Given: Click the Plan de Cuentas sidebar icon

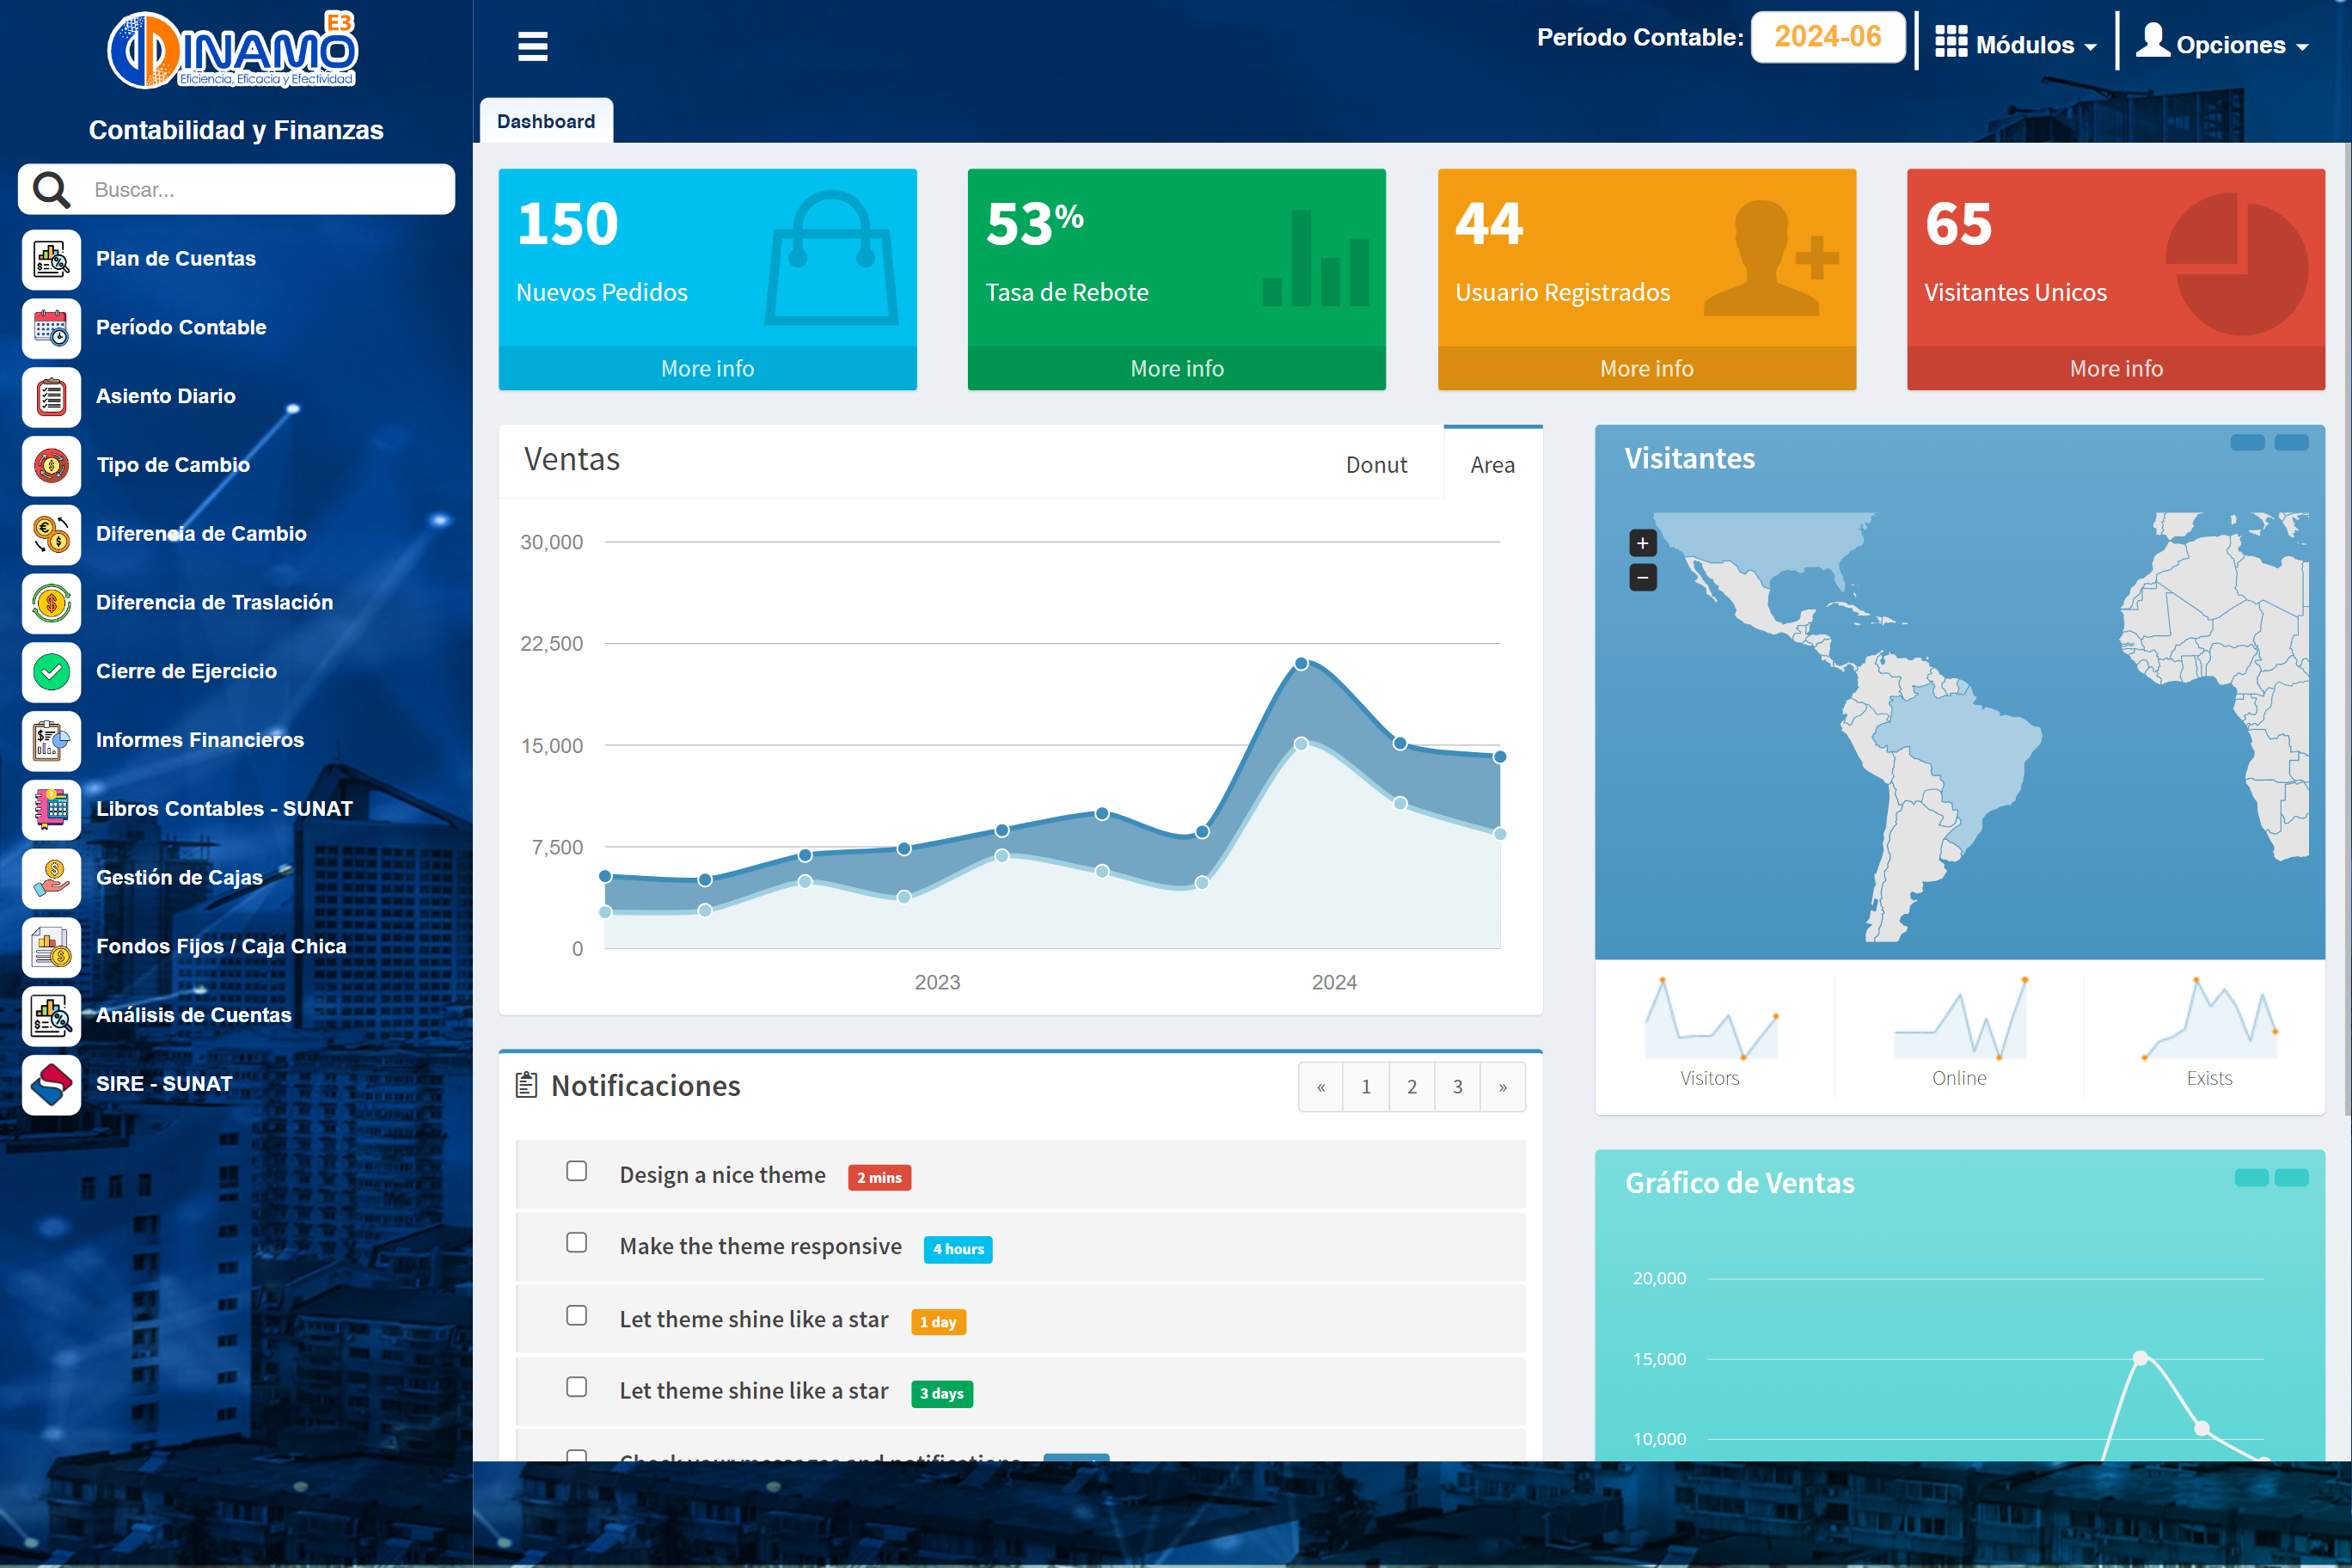Looking at the screenshot, I should click(x=51, y=259).
